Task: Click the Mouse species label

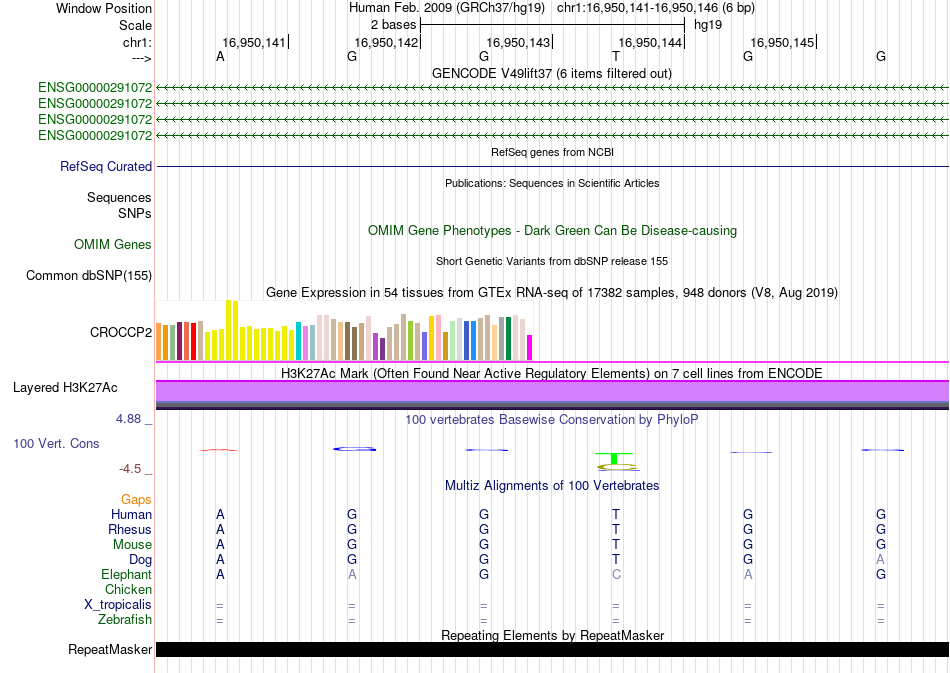Action: click(x=132, y=545)
